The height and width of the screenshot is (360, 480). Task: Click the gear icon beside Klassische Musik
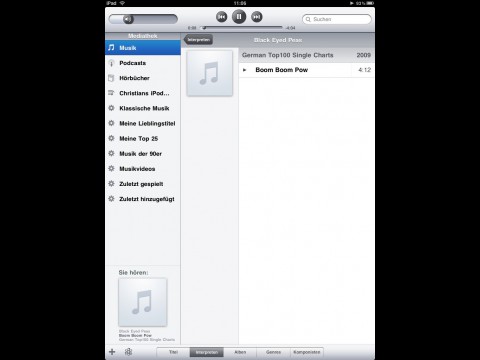[111, 108]
